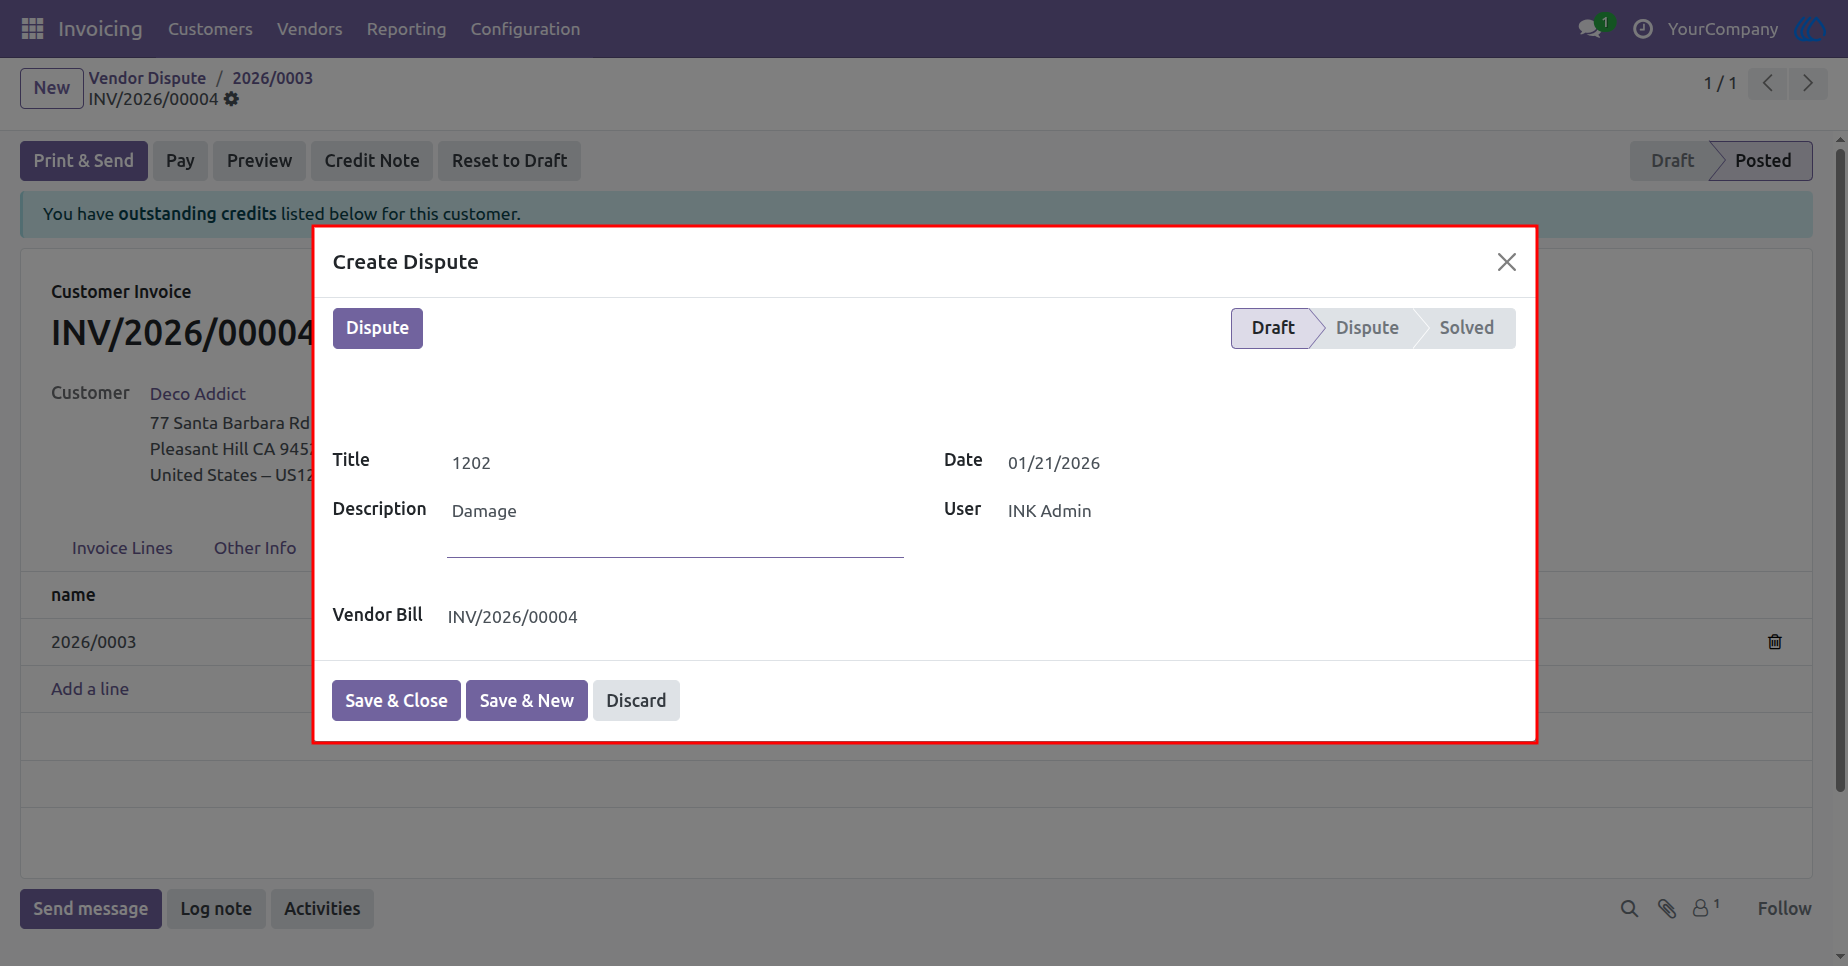Select Solved stage in dialog status bar
The width and height of the screenshot is (1848, 966).
tap(1466, 328)
